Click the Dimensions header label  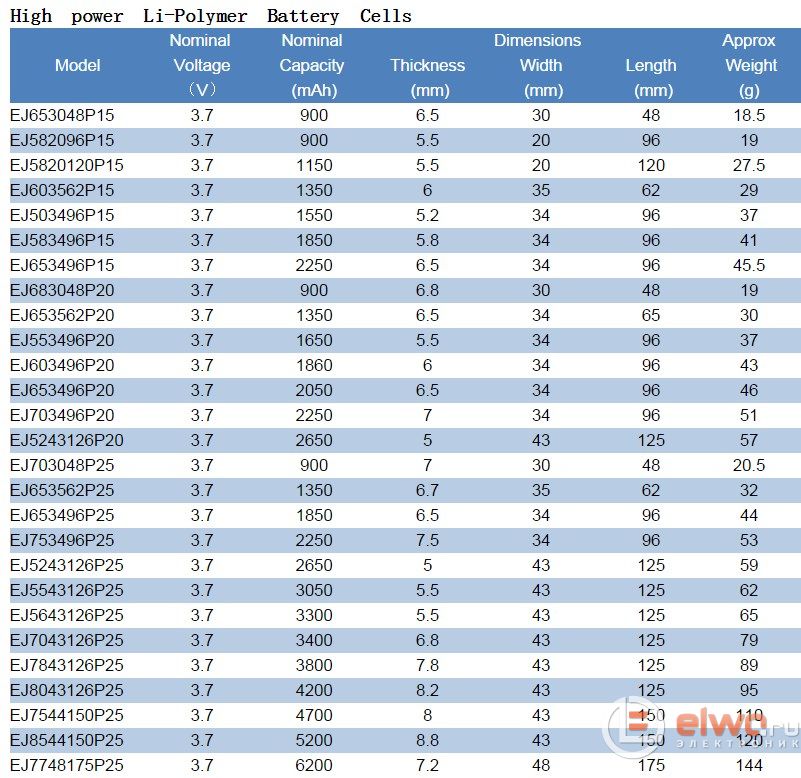coord(537,41)
